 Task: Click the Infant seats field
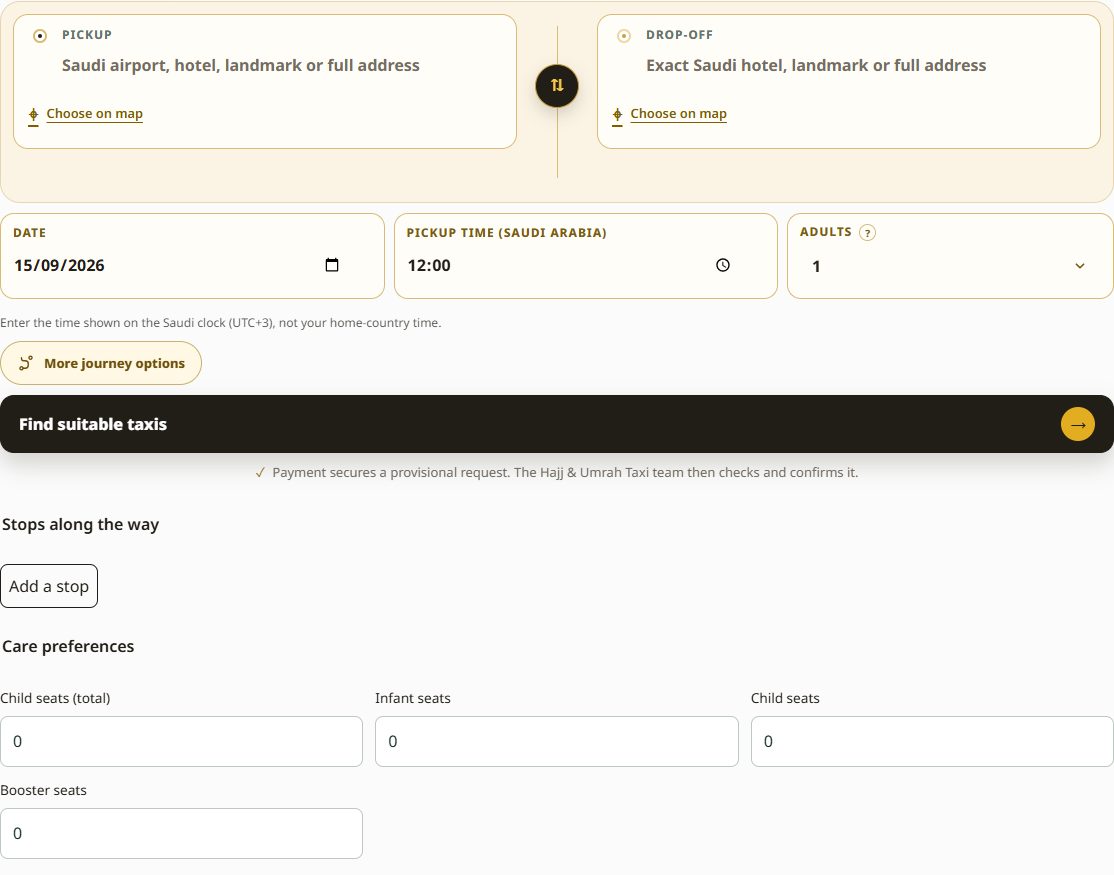[556, 741]
